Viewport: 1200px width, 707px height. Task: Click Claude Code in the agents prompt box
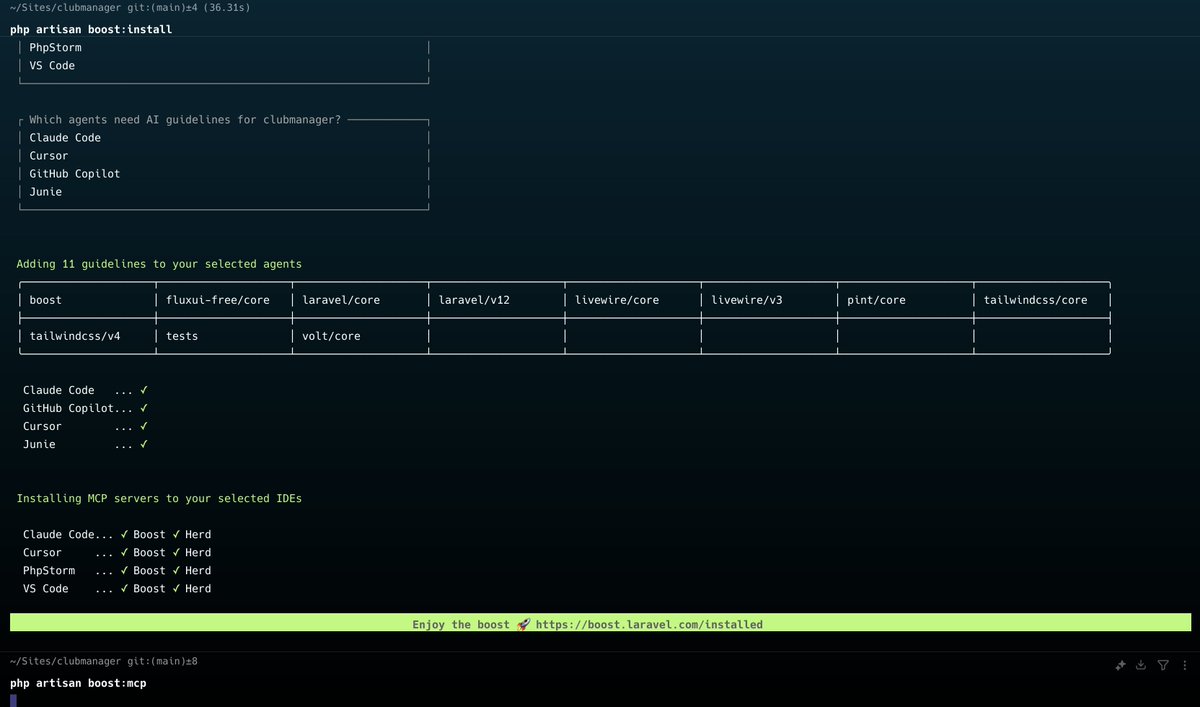(65, 138)
